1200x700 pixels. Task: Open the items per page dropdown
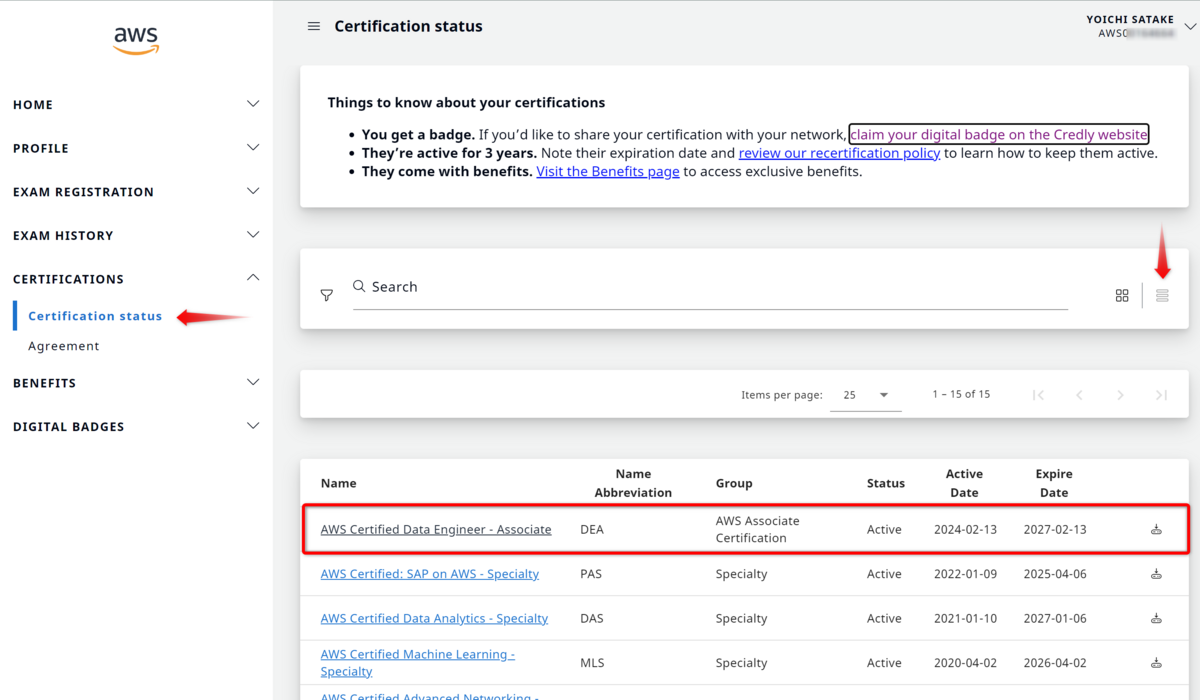pyautogui.click(x=866, y=395)
